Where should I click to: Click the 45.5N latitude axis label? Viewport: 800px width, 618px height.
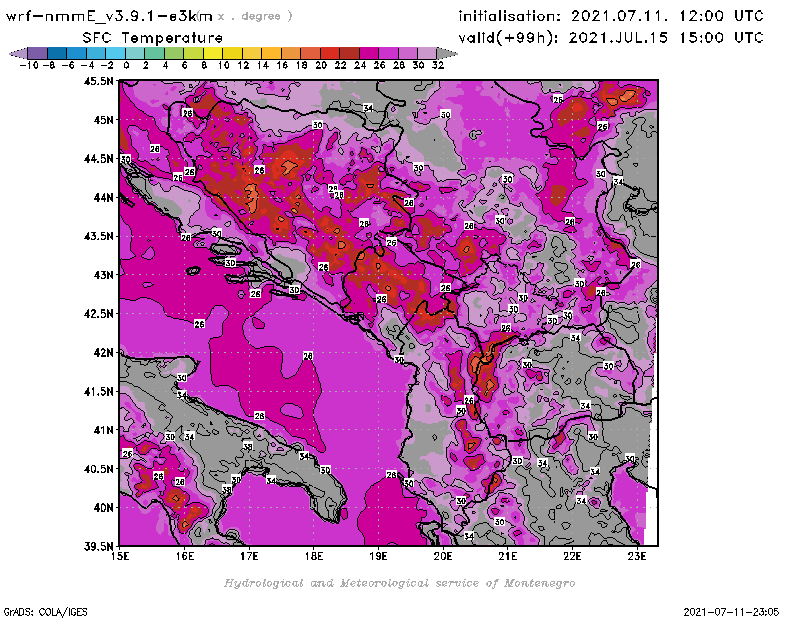(98, 81)
